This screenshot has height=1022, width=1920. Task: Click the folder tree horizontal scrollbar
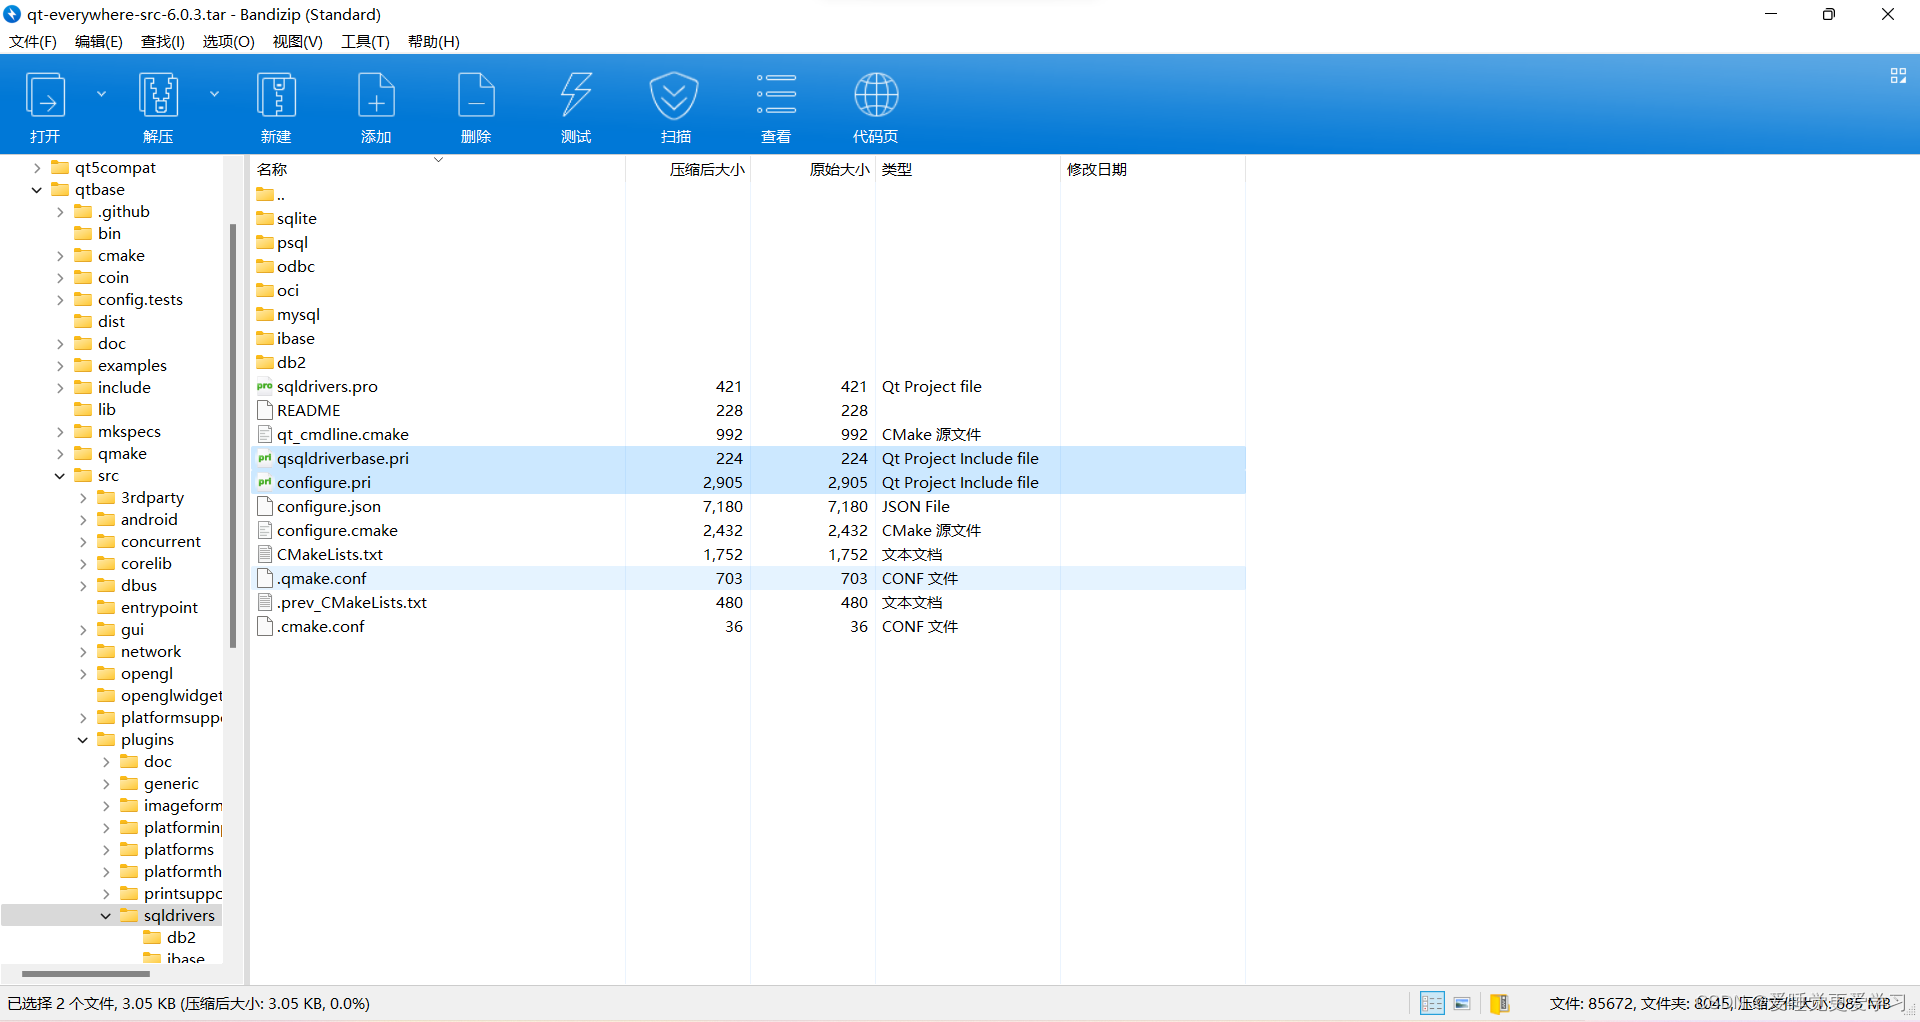tap(86, 973)
